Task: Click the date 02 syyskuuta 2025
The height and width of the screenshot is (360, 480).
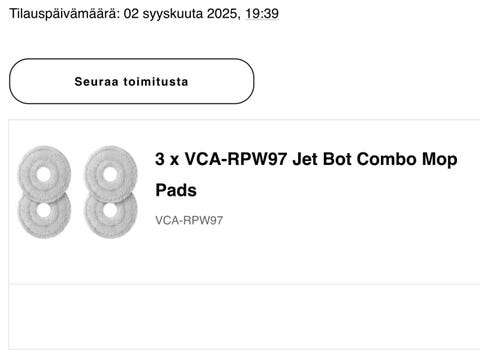Action: pyautogui.click(x=180, y=14)
